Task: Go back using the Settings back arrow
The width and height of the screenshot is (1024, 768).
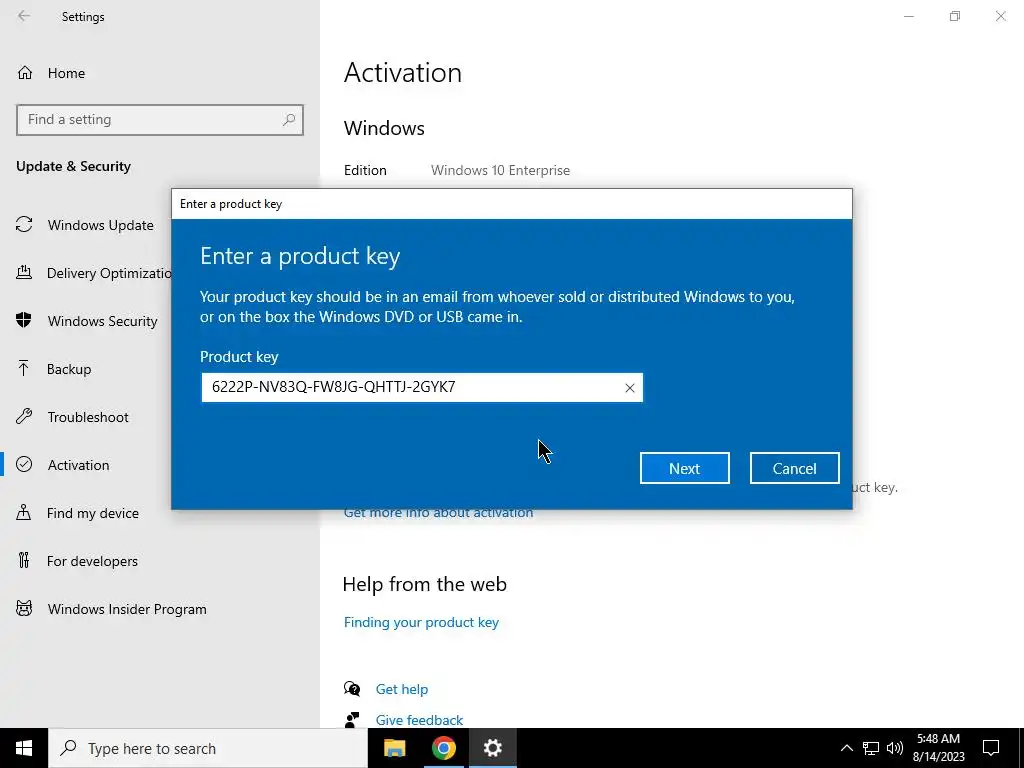Action: coord(24,16)
